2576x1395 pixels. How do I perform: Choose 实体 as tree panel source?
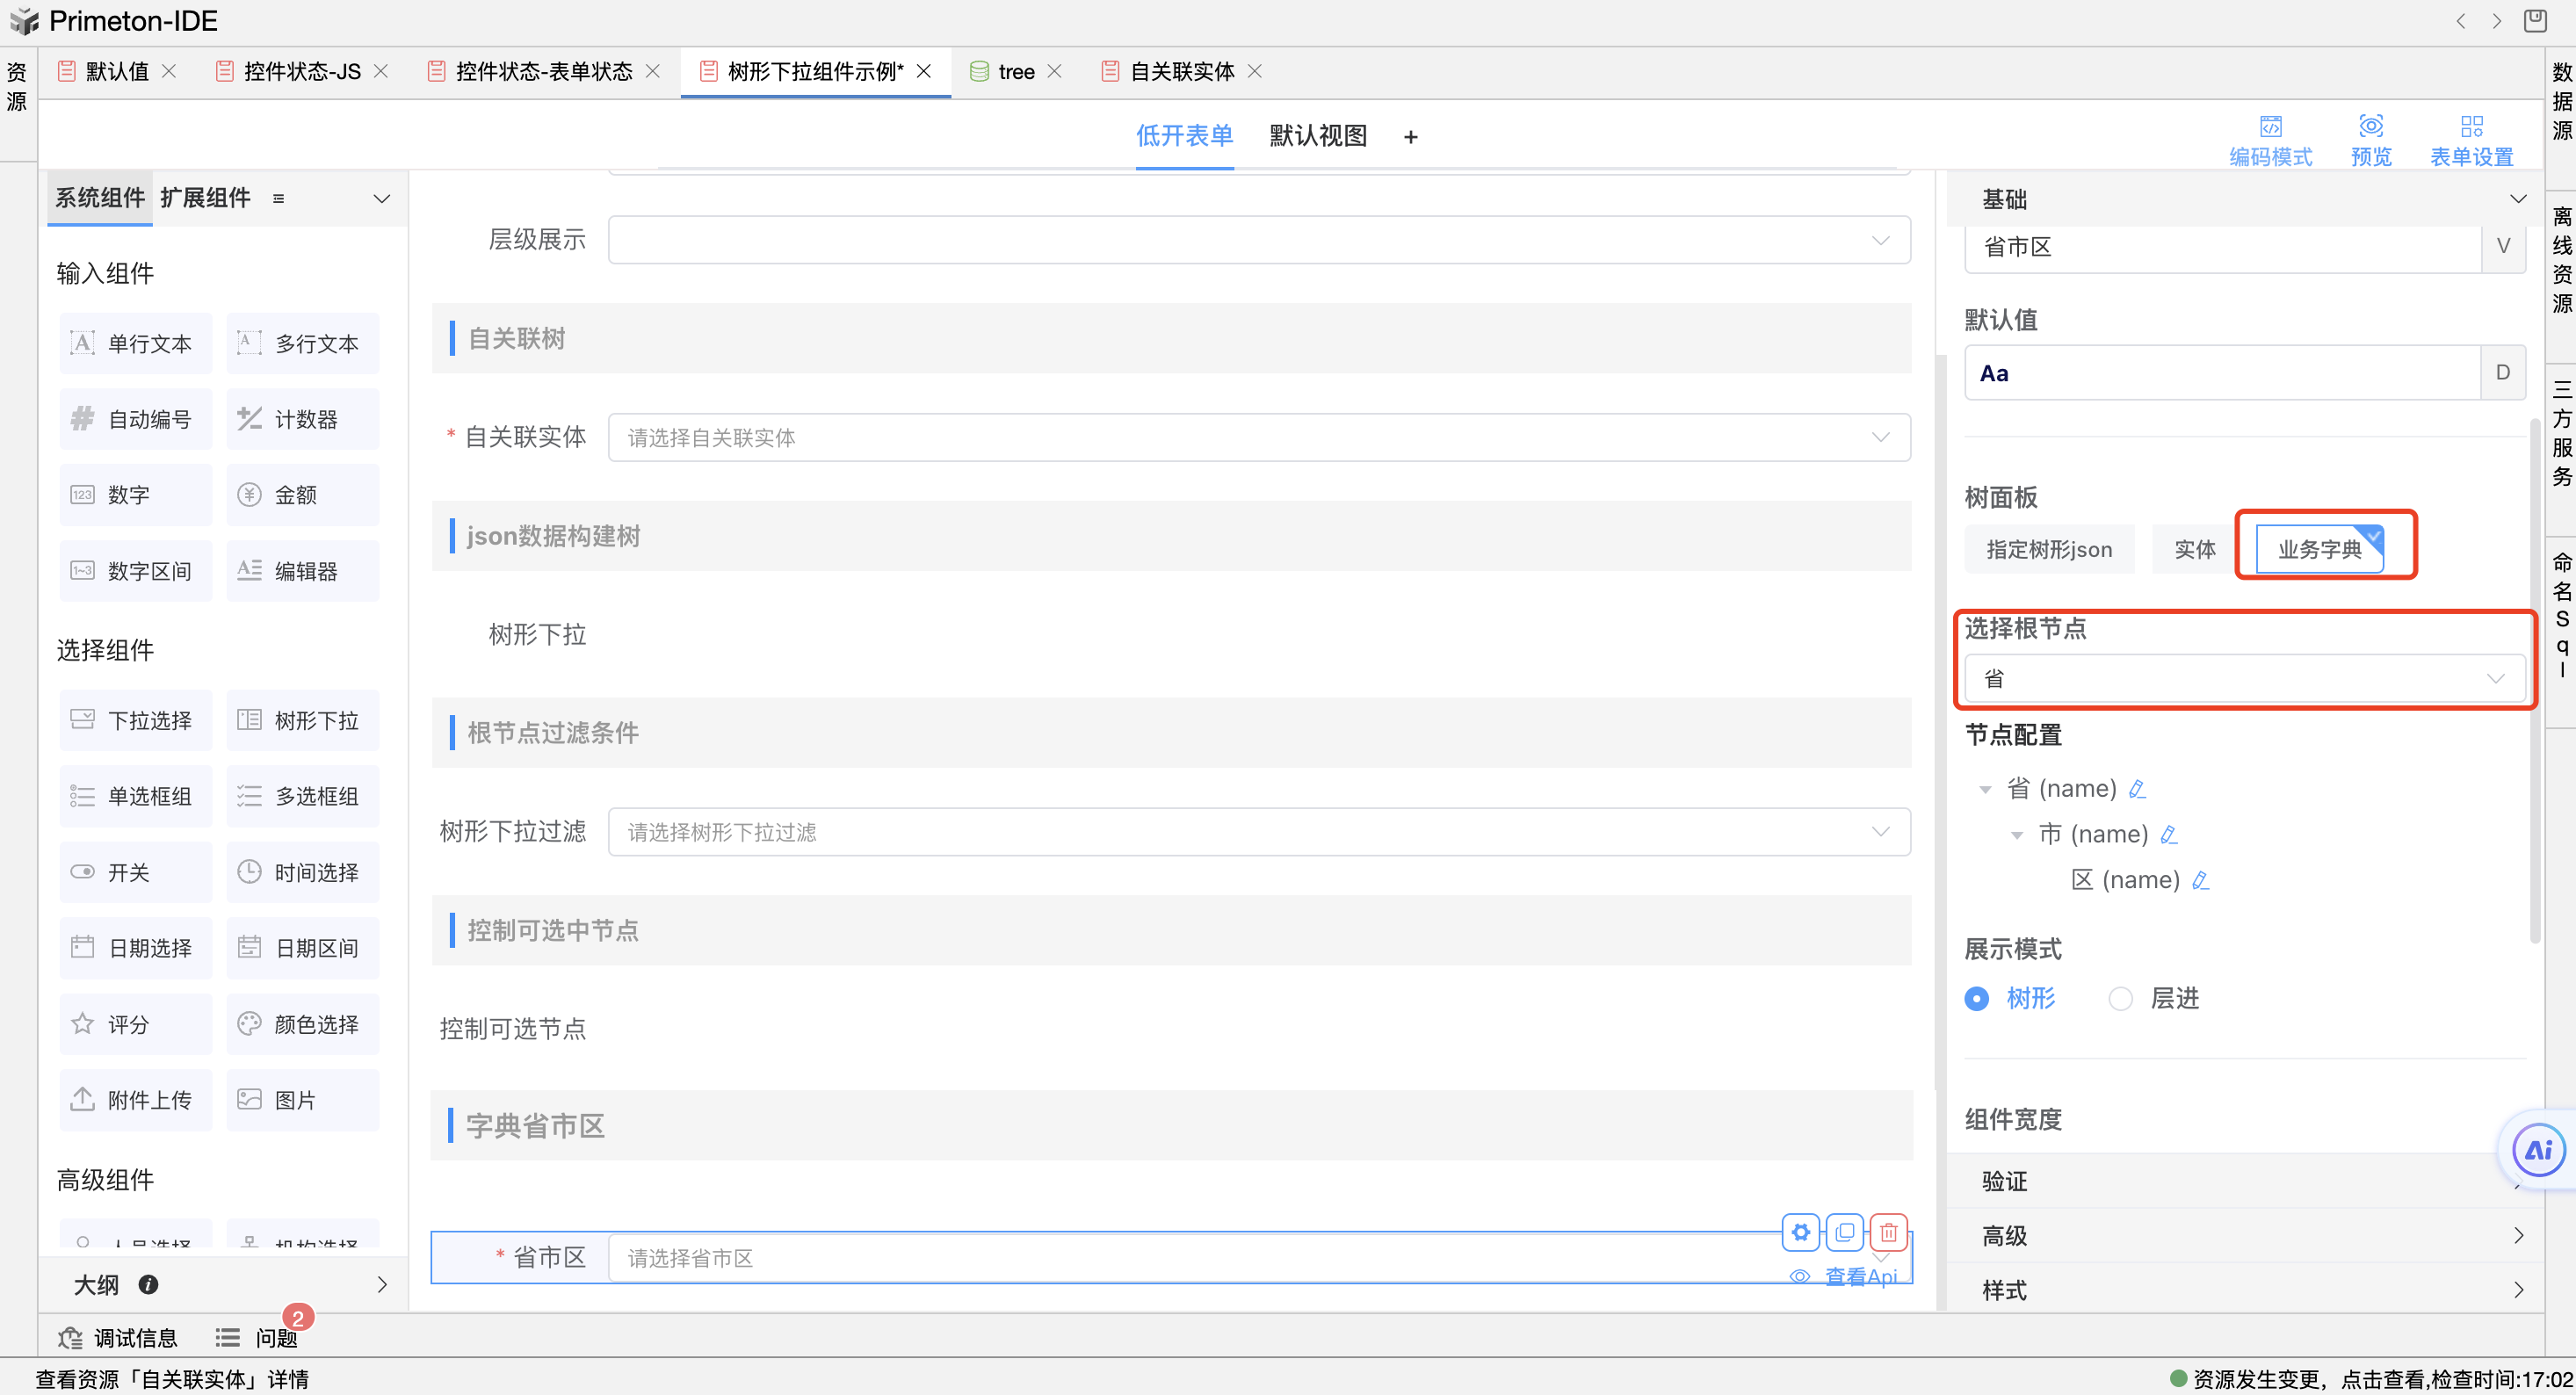point(2194,549)
